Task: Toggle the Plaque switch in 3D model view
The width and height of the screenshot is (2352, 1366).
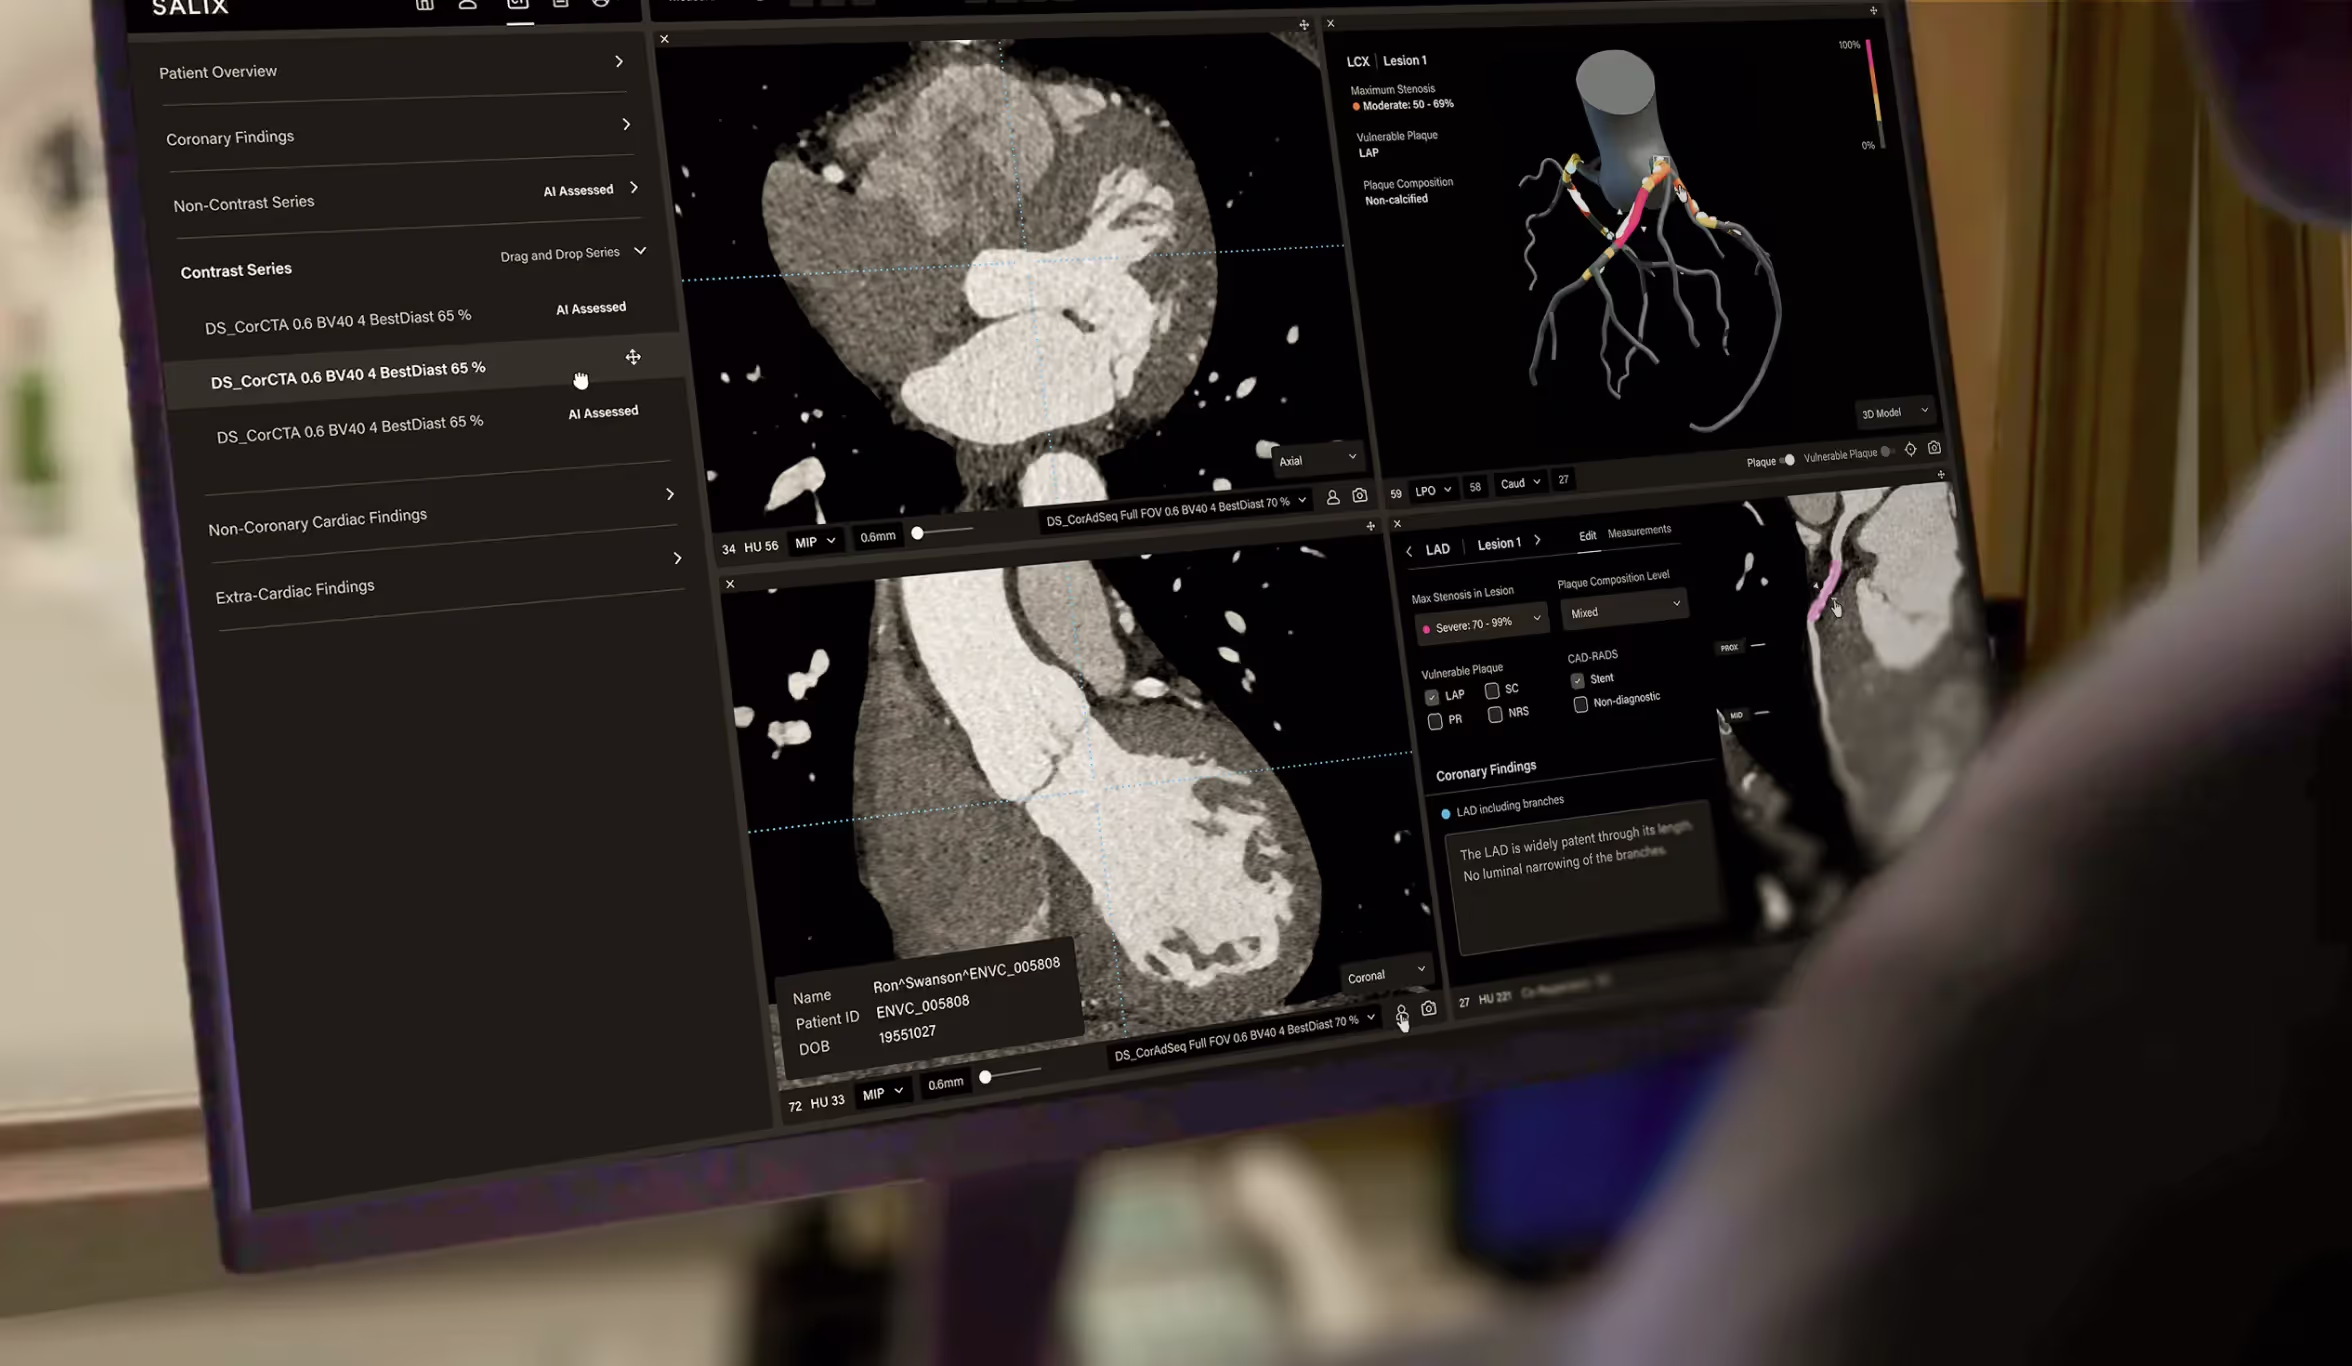Action: click(1787, 460)
